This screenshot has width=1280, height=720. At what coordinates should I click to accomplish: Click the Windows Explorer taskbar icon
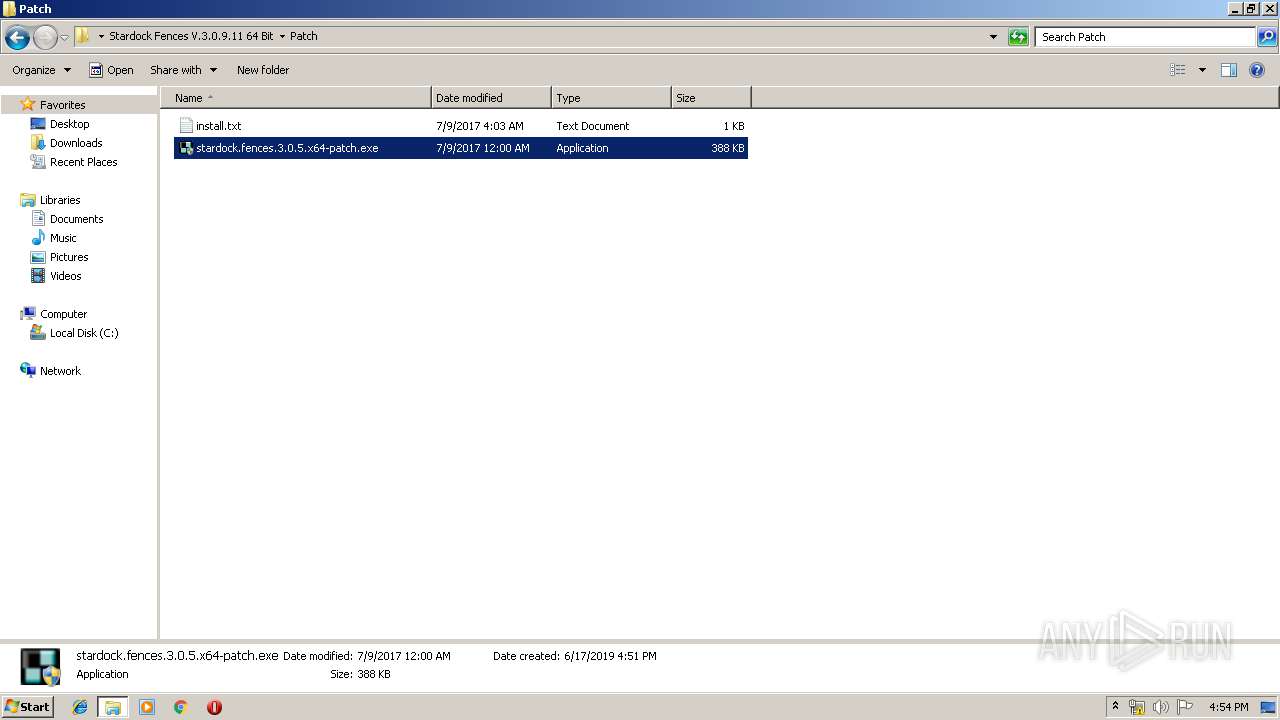click(113, 707)
